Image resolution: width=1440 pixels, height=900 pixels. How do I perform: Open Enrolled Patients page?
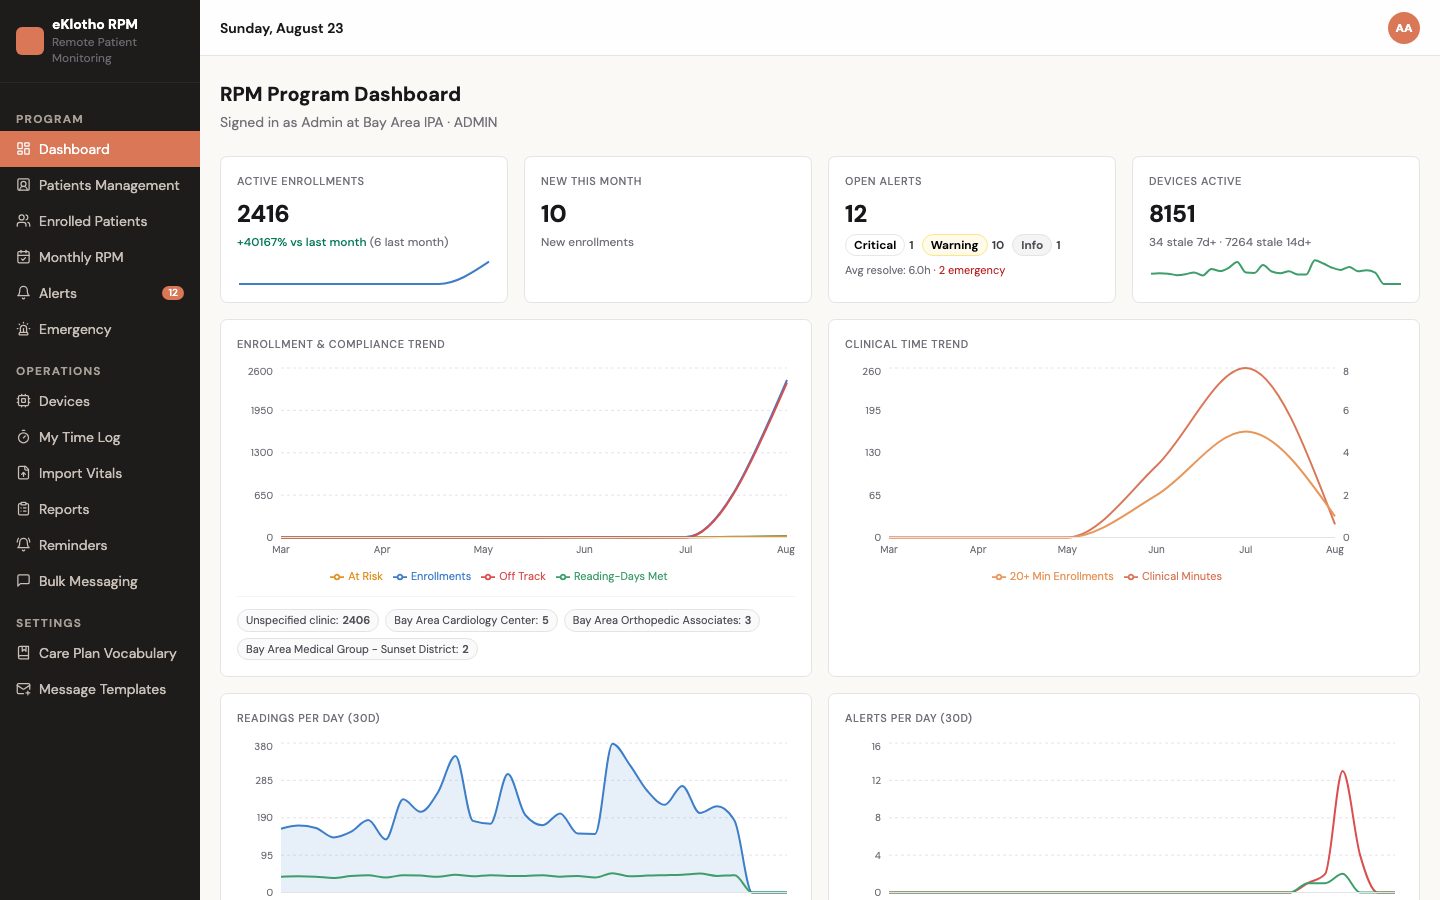pos(100,221)
